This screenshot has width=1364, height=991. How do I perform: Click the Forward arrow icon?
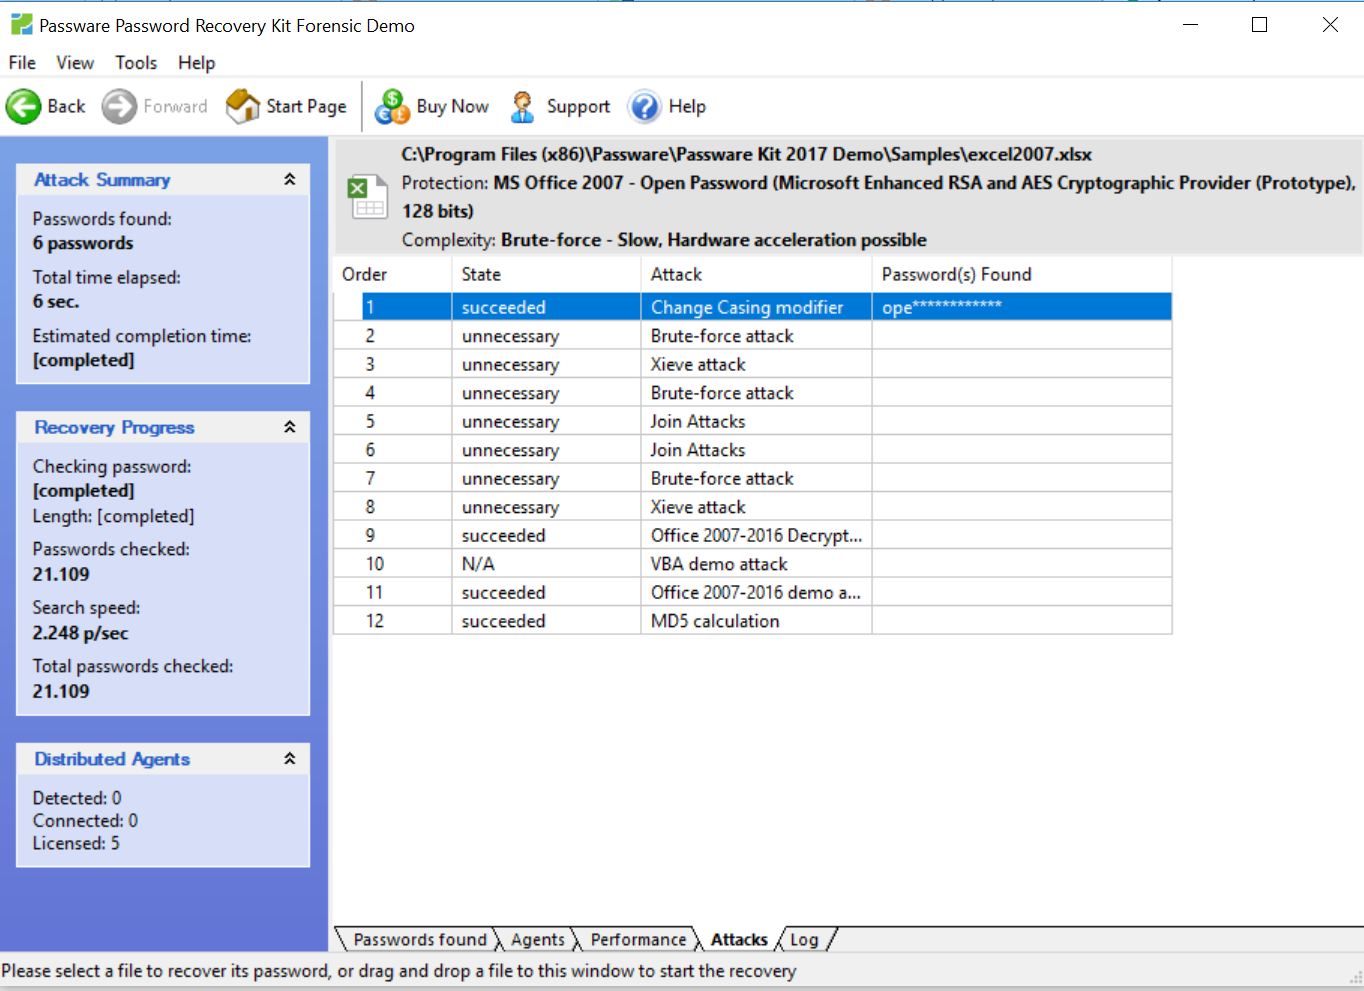pos(118,106)
